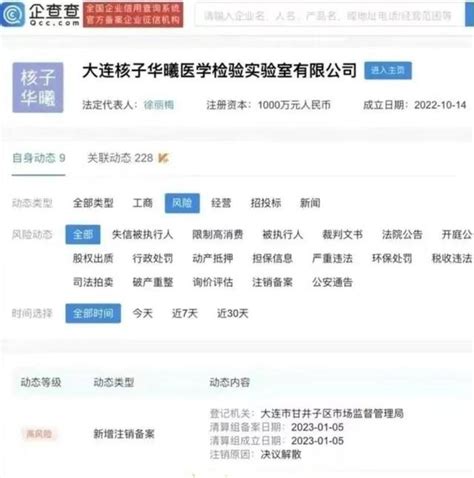Switch to the 关联动态 228 tab
The width and height of the screenshot is (474, 478).
click(x=120, y=158)
